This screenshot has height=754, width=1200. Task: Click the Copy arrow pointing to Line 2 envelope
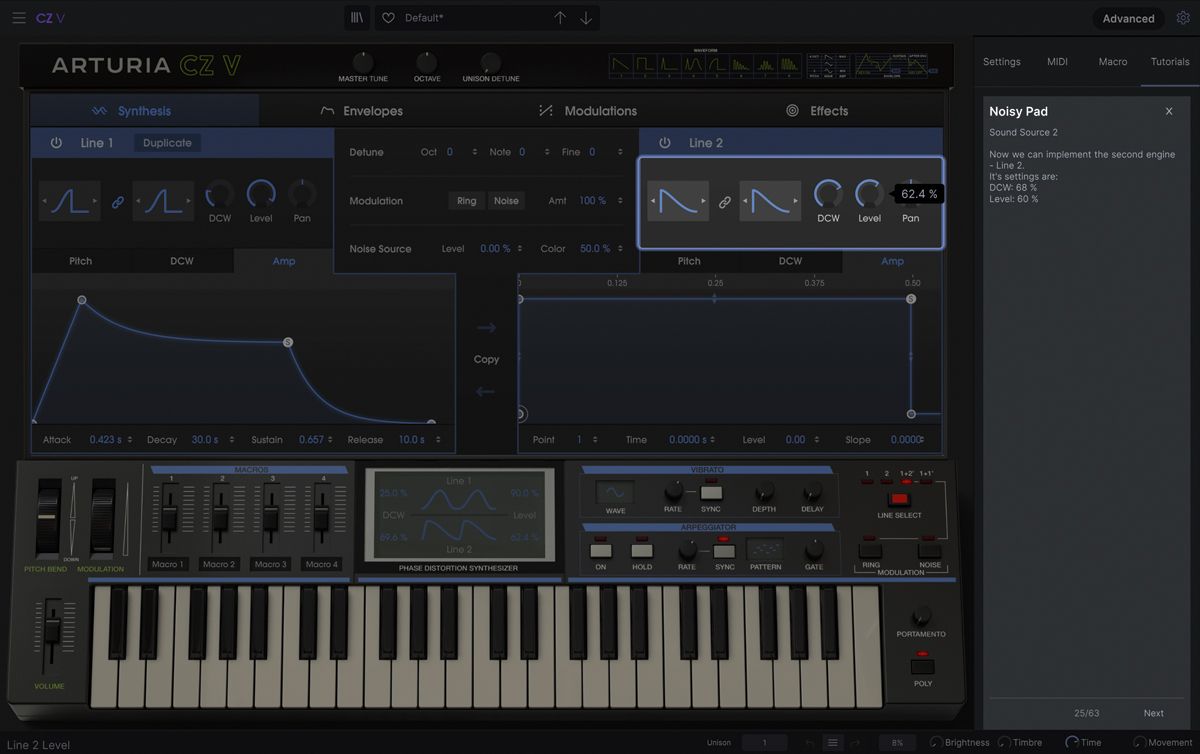click(486, 327)
